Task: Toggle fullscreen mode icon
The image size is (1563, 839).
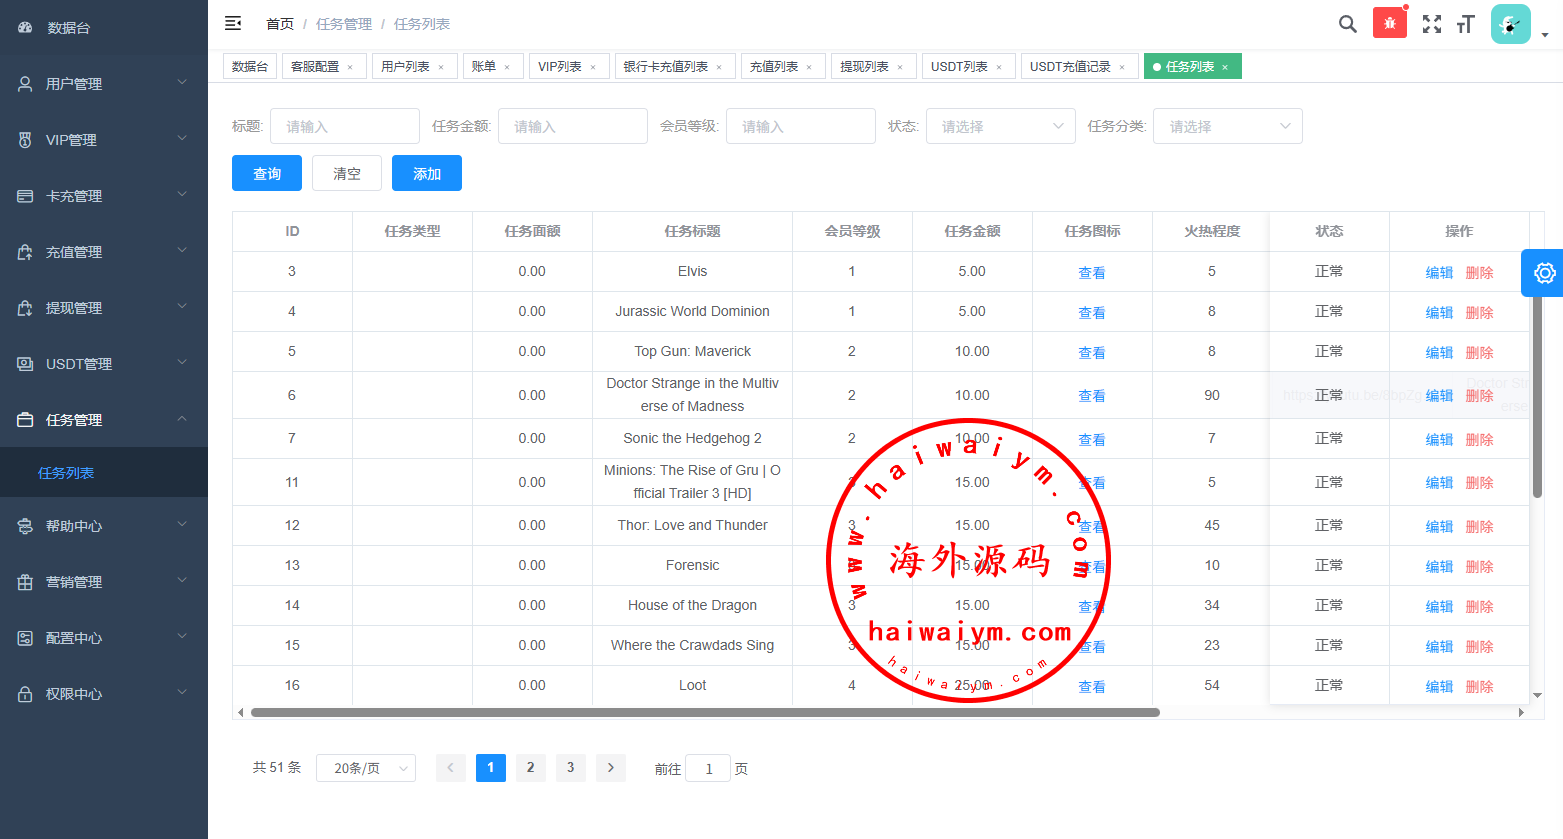Action: click(1432, 24)
